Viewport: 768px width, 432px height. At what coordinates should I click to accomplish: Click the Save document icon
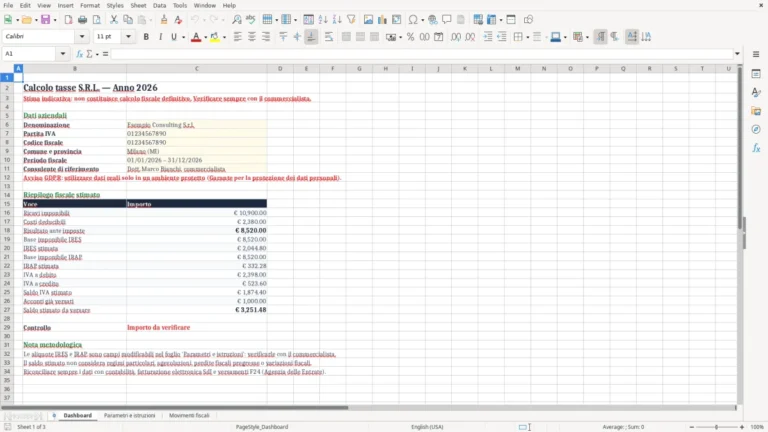[x=46, y=20]
